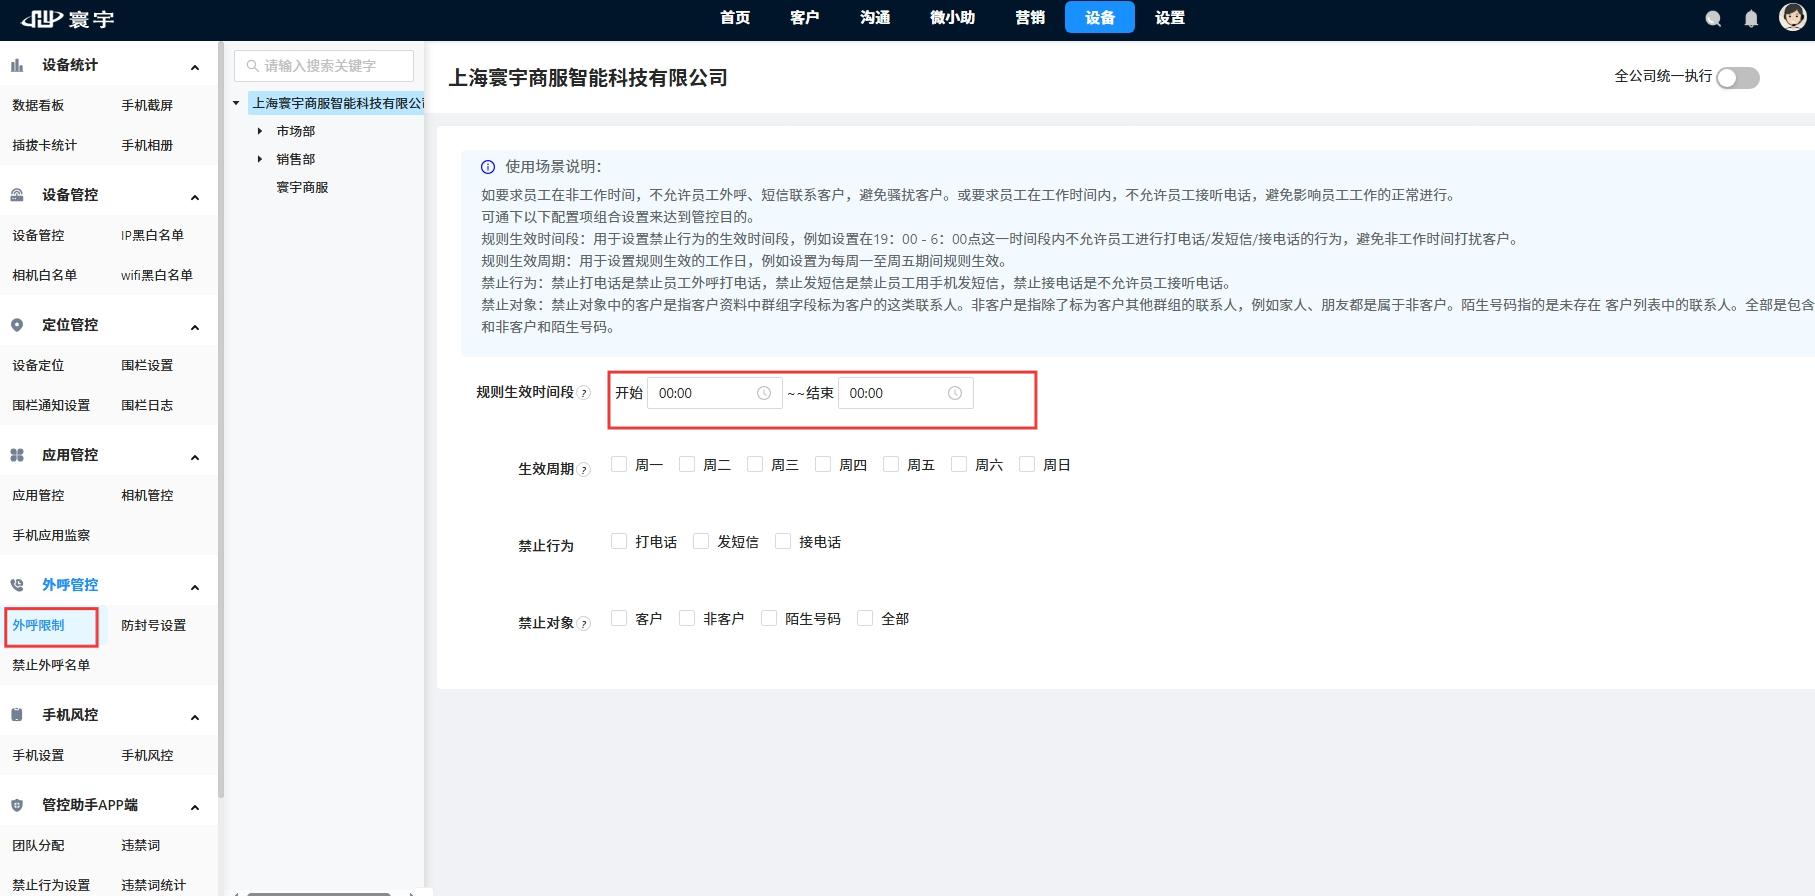Open 禁止外呼名单 sidebar link
The image size is (1815, 896).
(51, 665)
